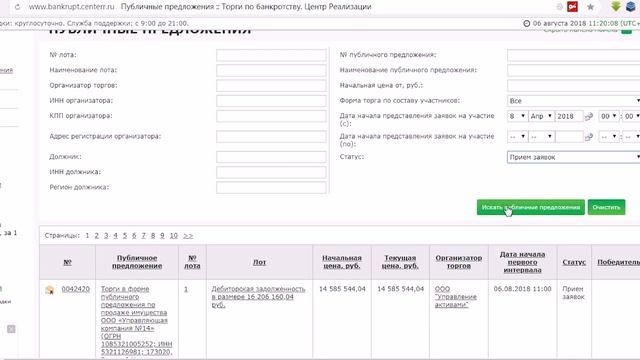Click the browser reload icon
Image resolution: width=640 pixels, height=360 pixels.
17,7
